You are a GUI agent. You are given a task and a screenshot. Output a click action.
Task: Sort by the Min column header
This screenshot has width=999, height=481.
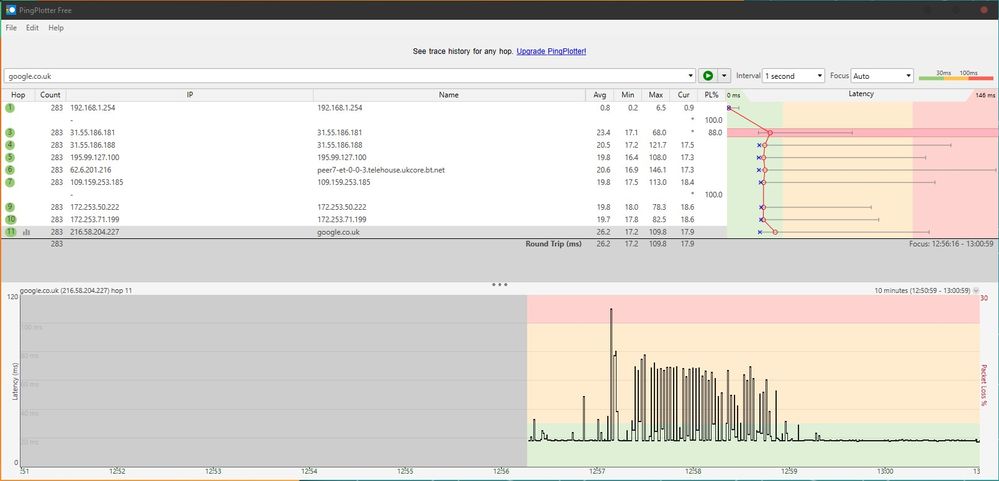628,95
